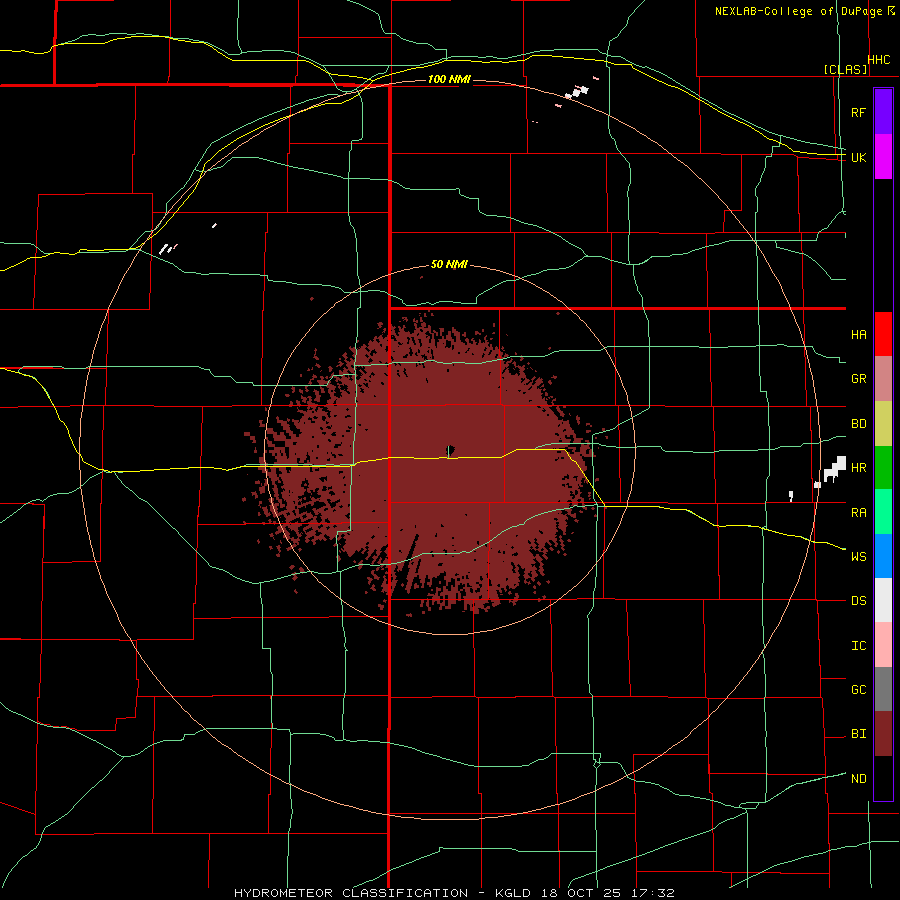Viewport: 900px width, 900px height.
Task: Click the white echo cluster near the 100 NMI label
Action: point(578,92)
